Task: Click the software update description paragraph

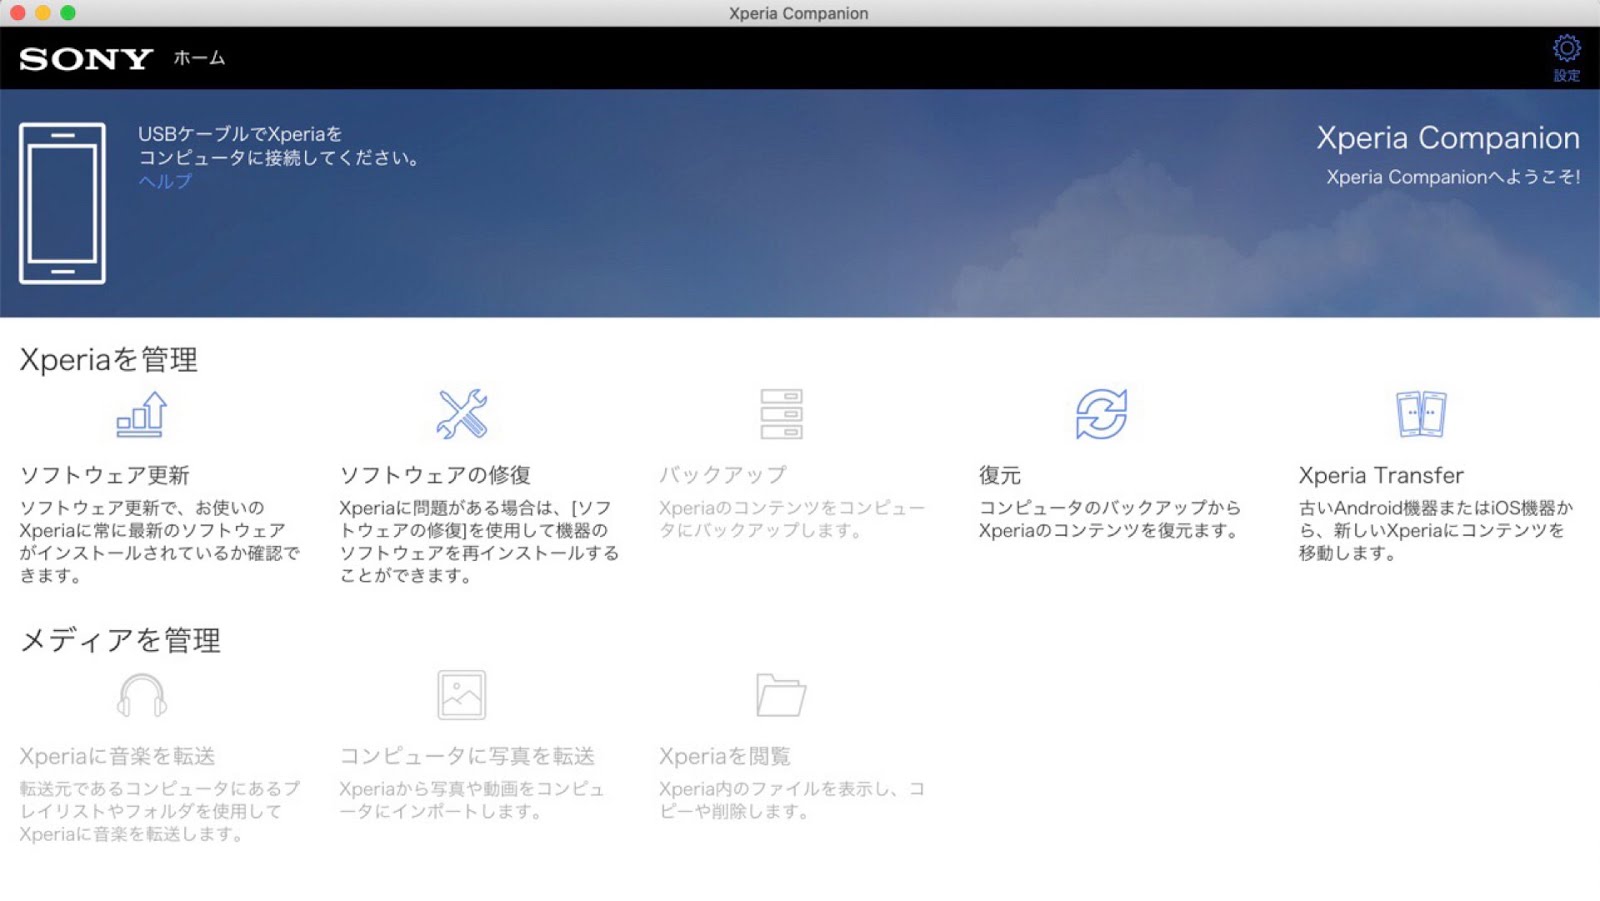Action: click(x=160, y=542)
